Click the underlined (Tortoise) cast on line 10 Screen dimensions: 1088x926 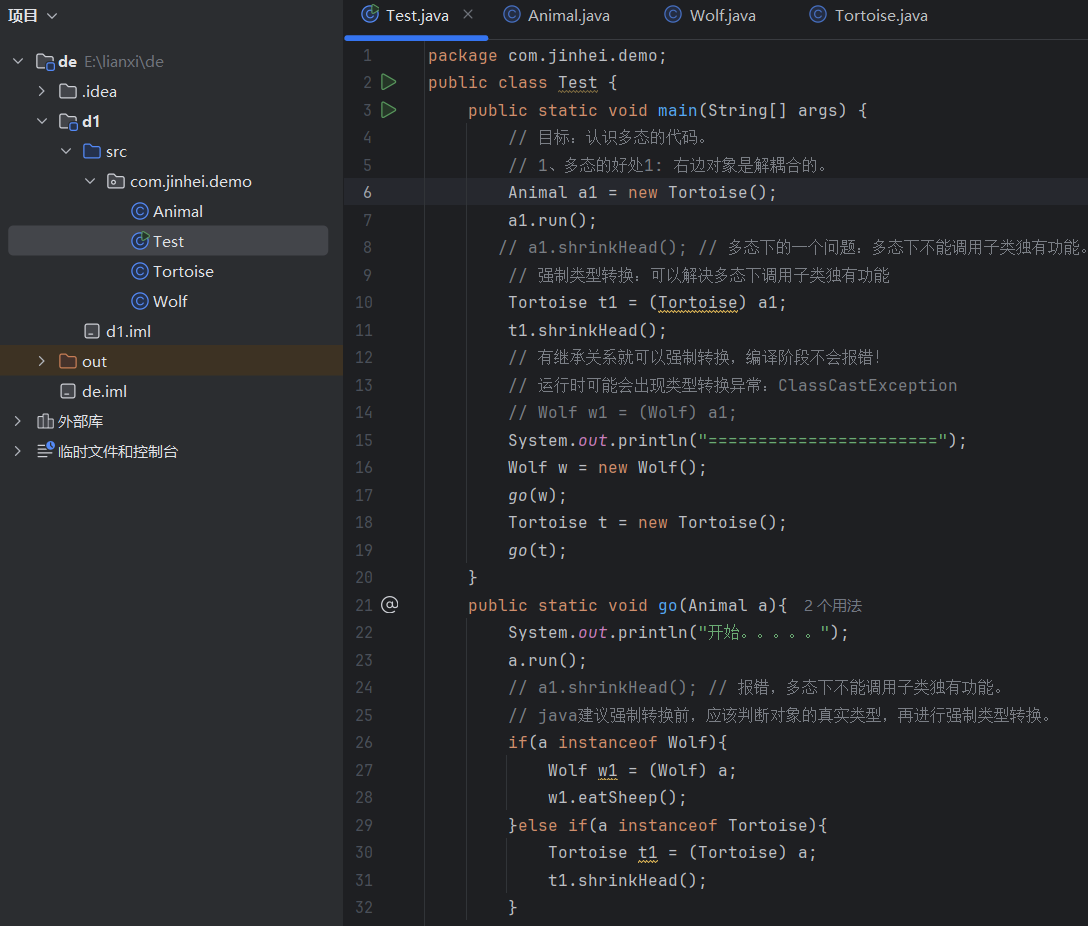tap(697, 302)
